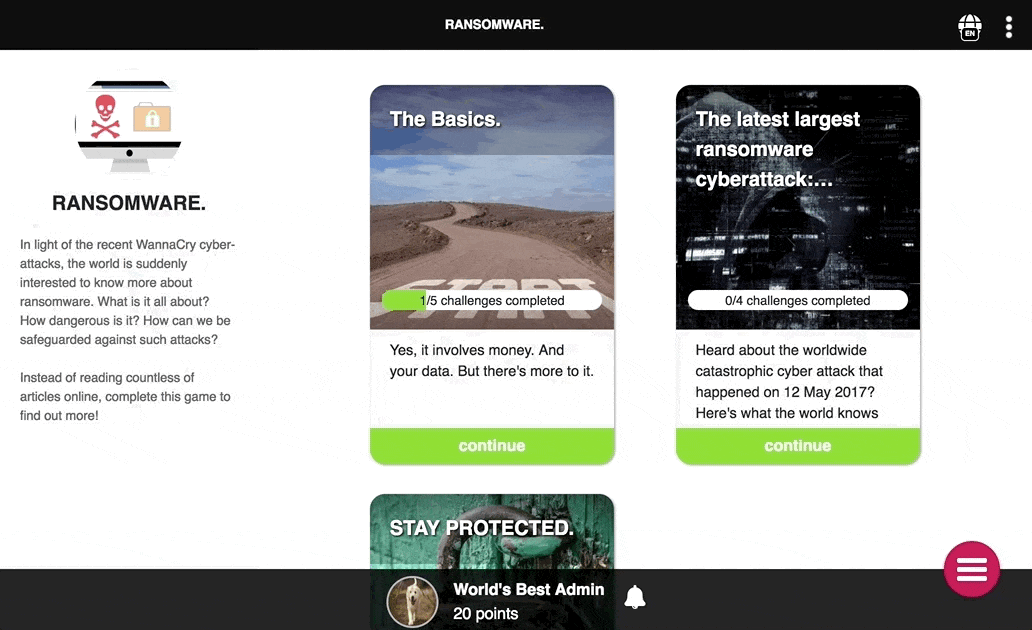Click the ransomware skull computer icon
The width and height of the screenshot is (1032, 630).
(129, 125)
